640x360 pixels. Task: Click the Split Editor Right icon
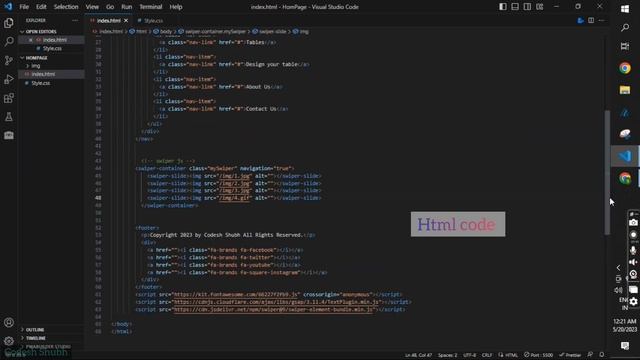click(x=591, y=20)
